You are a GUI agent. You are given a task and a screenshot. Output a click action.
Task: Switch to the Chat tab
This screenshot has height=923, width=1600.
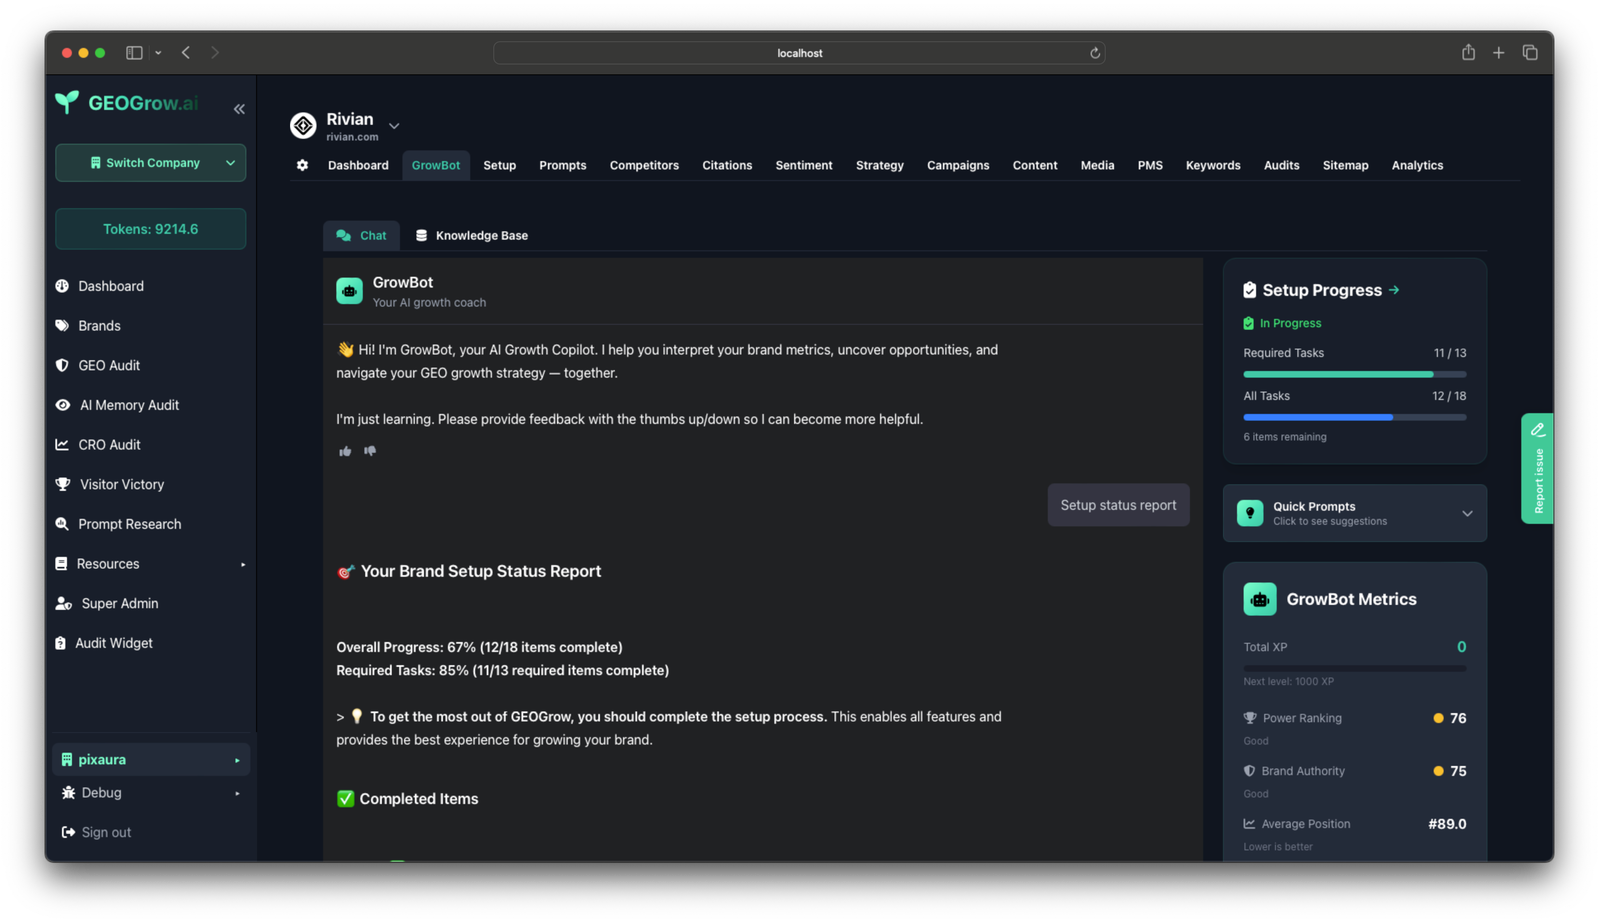tap(362, 236)
